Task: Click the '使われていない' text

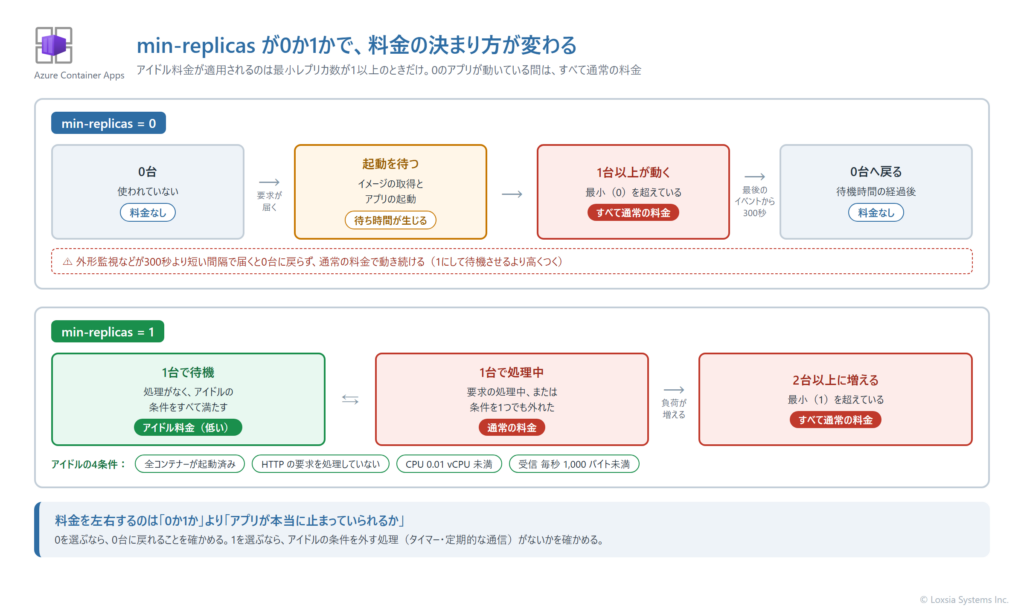Action: point(148,191)
